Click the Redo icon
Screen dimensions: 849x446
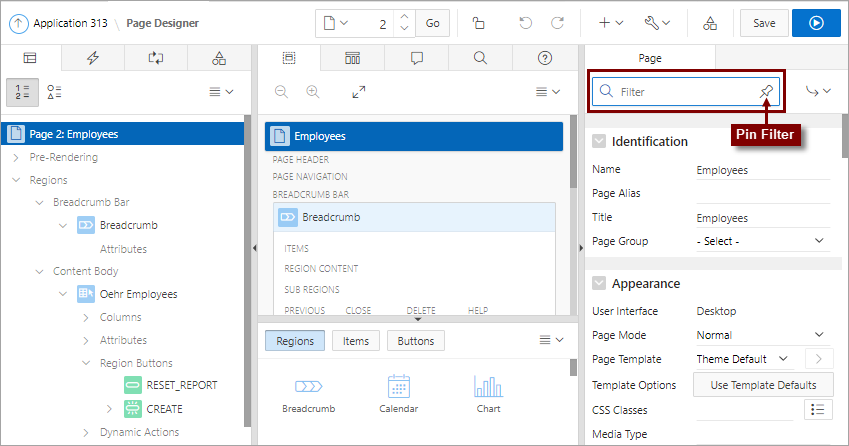point(557,23)
